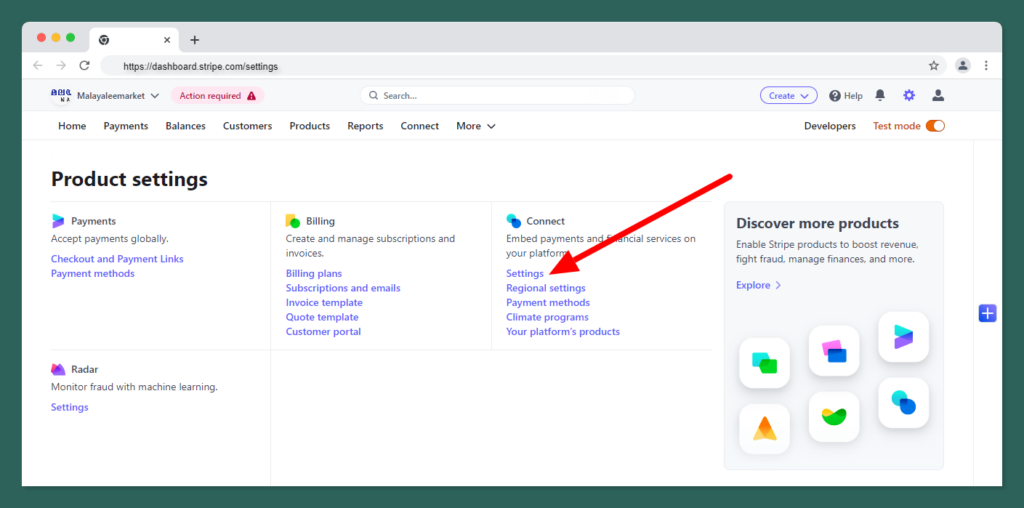Open Connect Settings link
1024x508 pixels.
525,273
